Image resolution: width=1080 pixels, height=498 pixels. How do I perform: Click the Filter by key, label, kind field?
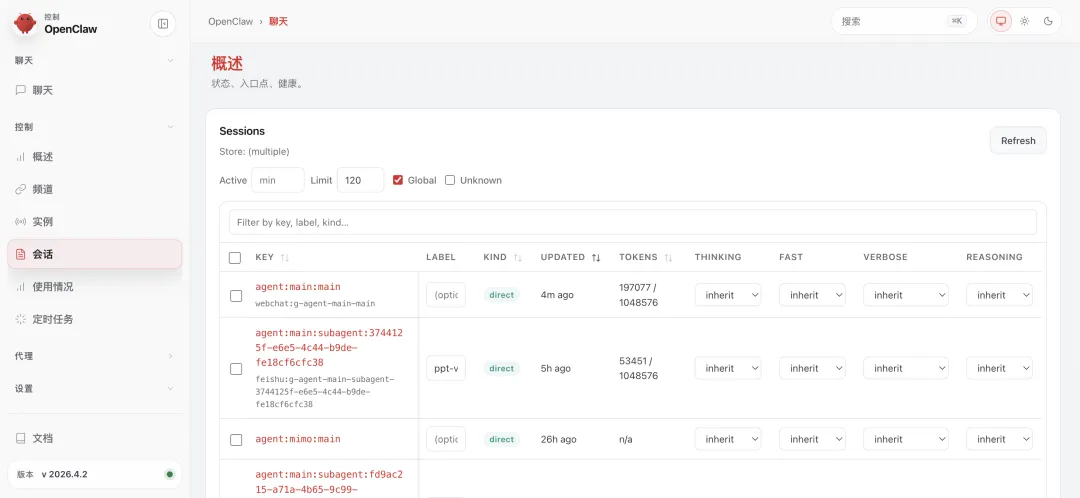coord(632,222)
